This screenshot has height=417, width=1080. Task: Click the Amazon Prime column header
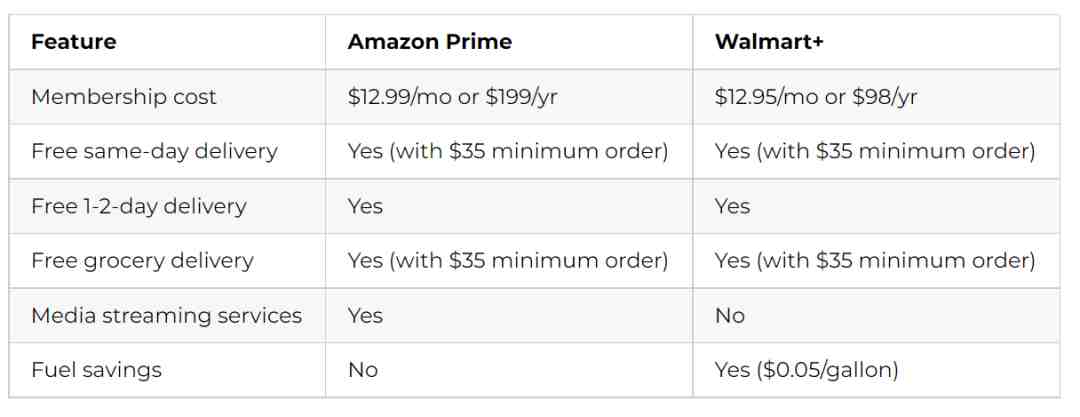[430, 41]
